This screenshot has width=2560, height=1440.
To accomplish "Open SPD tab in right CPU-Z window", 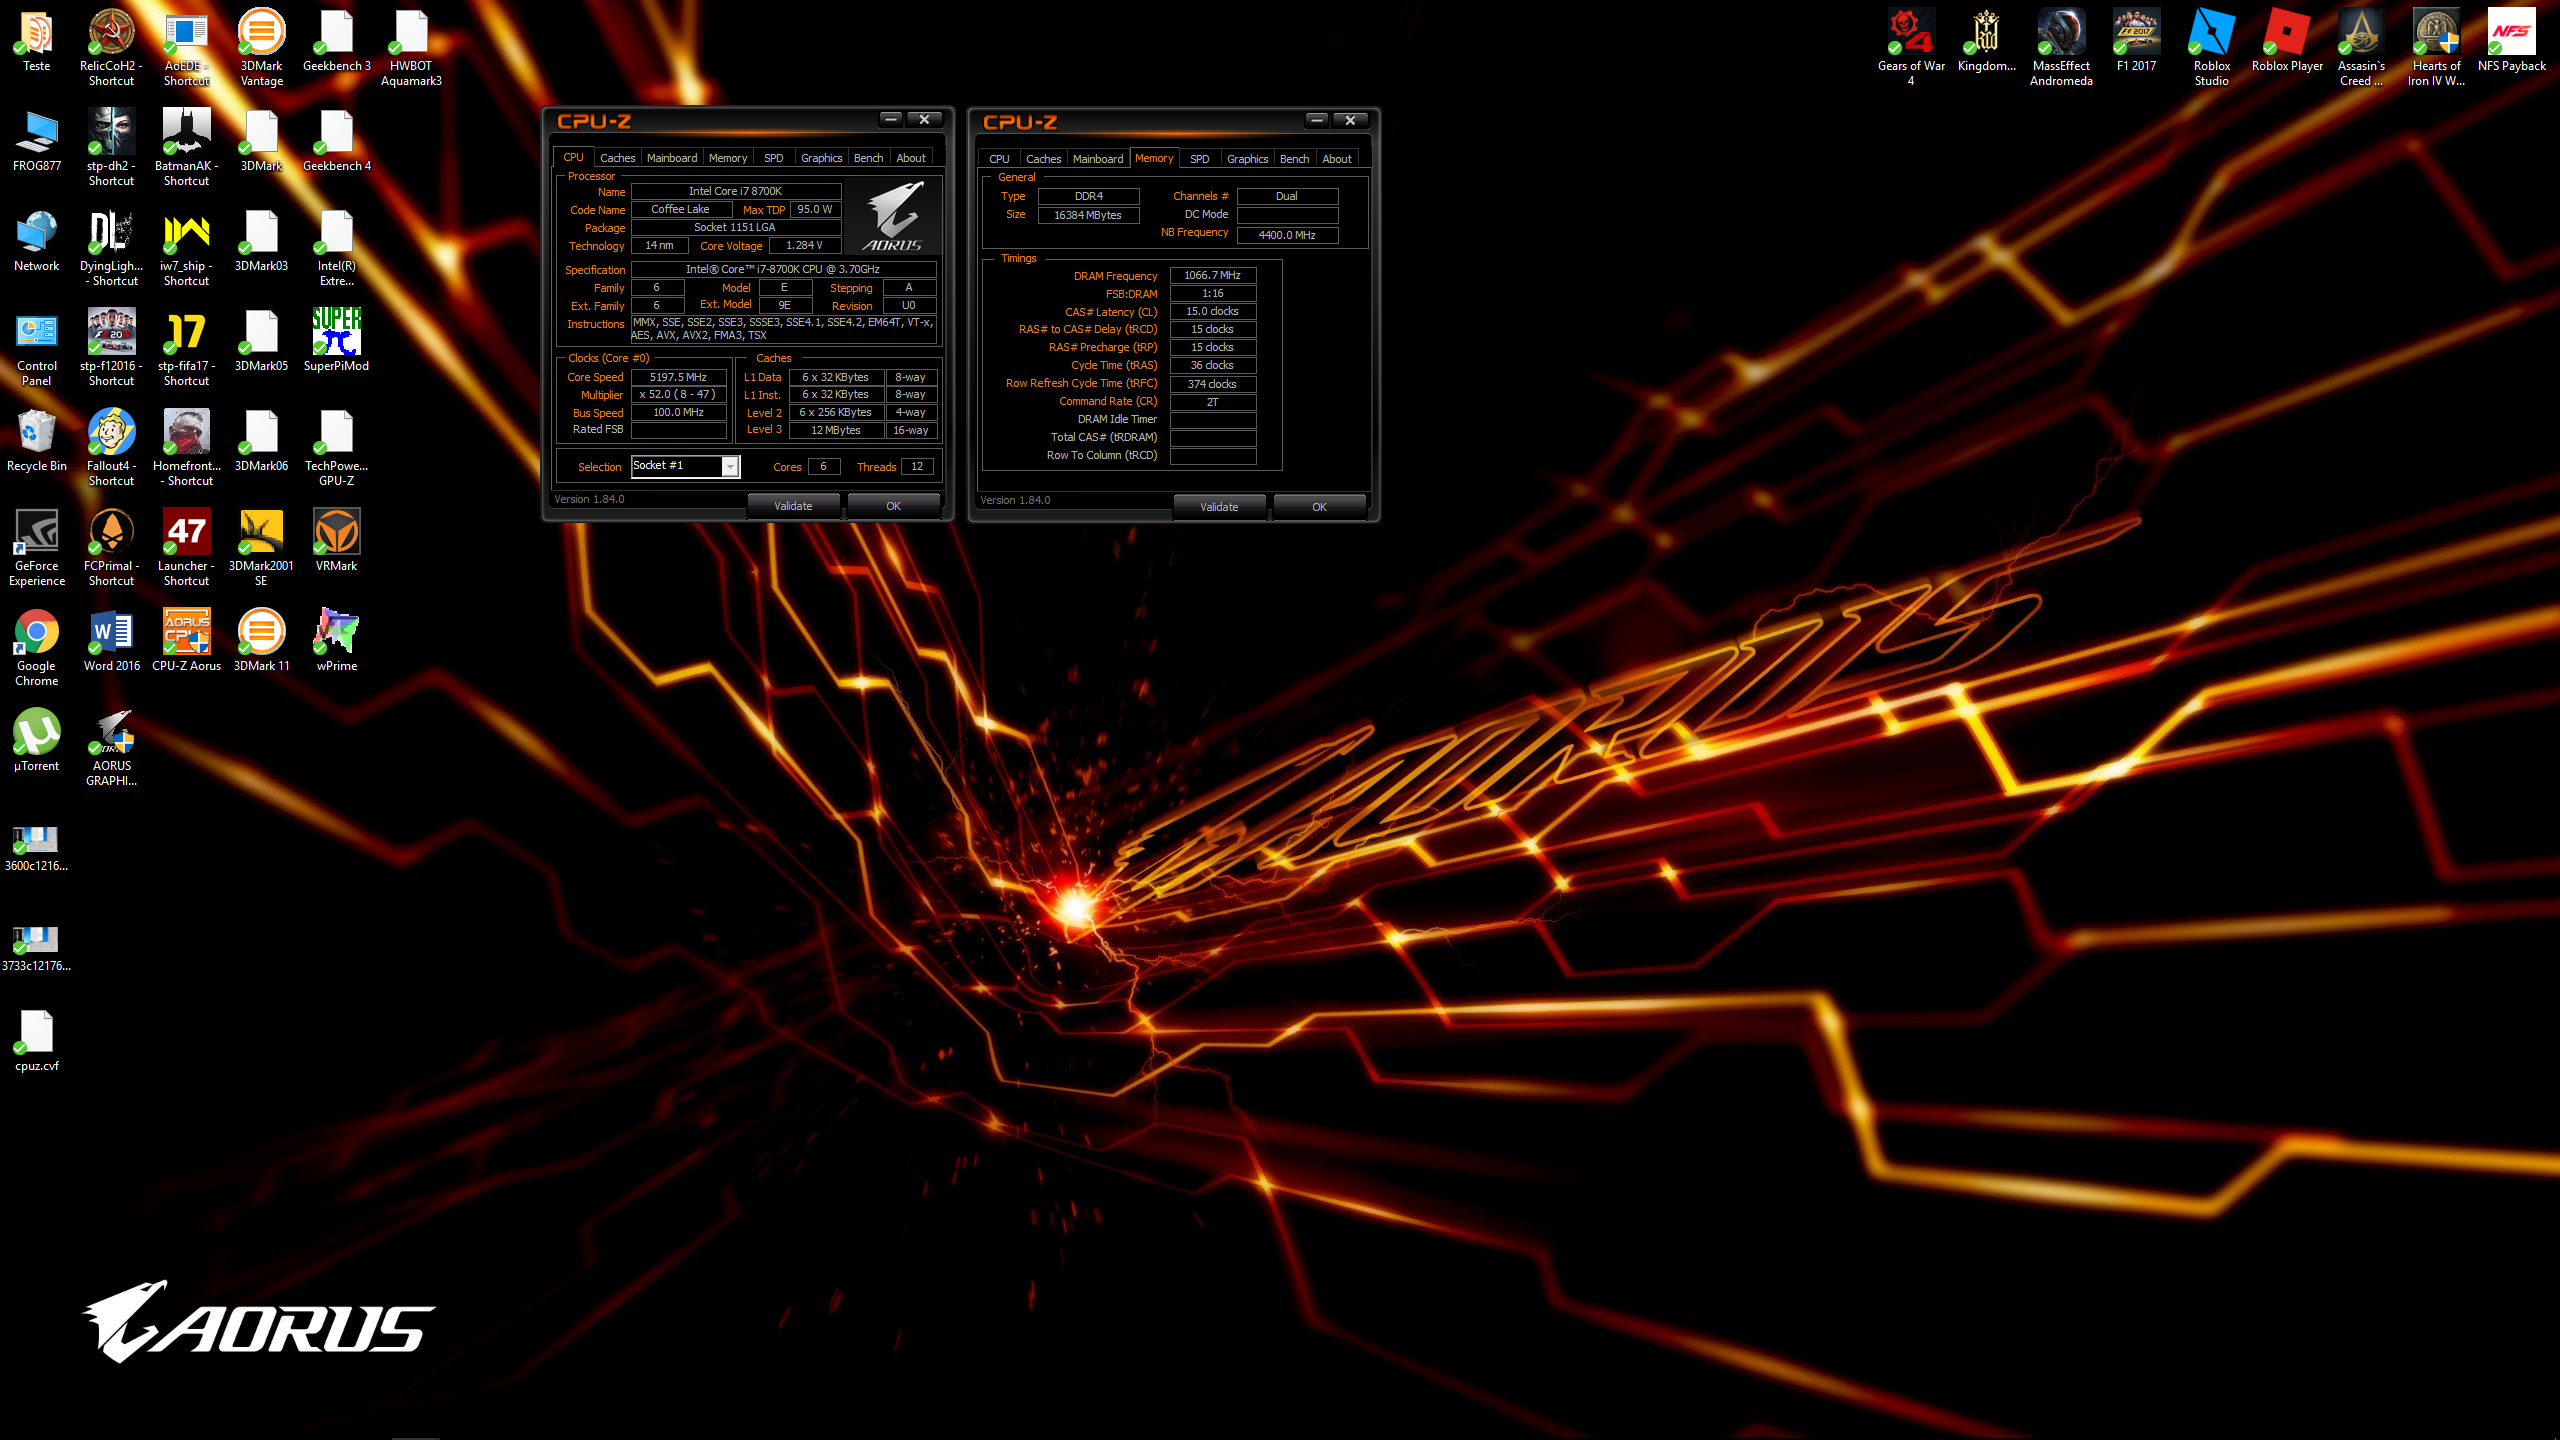I will 1200,159.
